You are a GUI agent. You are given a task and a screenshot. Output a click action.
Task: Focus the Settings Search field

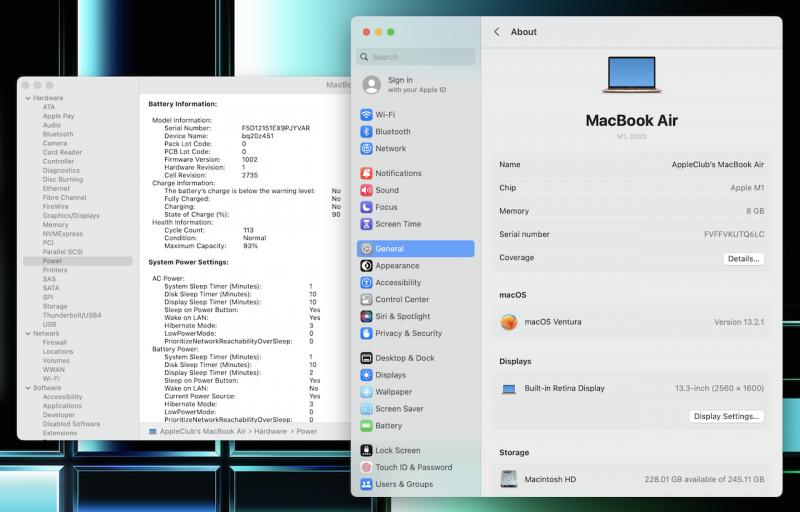416,57
